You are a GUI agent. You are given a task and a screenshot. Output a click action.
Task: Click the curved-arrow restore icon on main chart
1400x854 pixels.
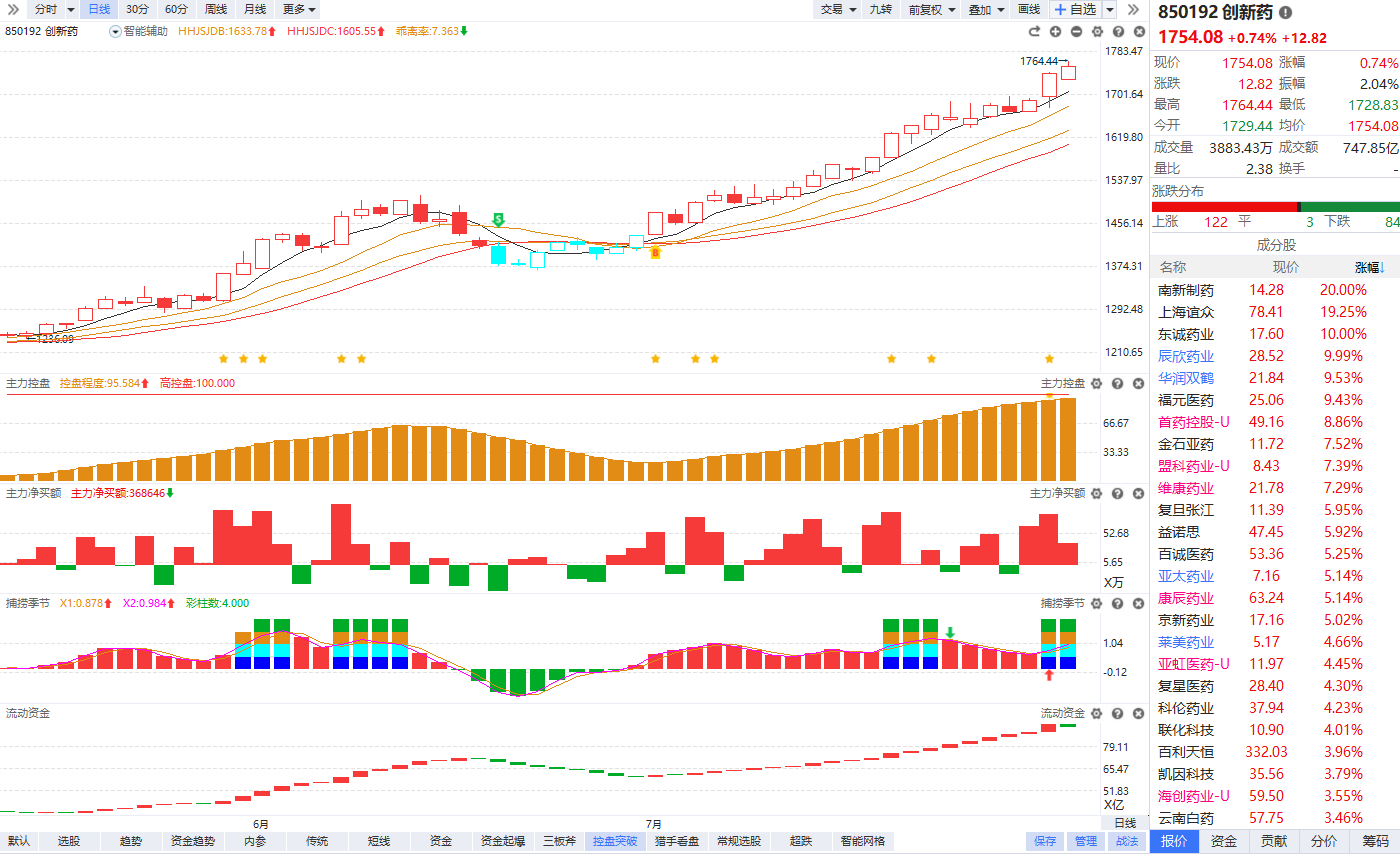(1035, 31)
